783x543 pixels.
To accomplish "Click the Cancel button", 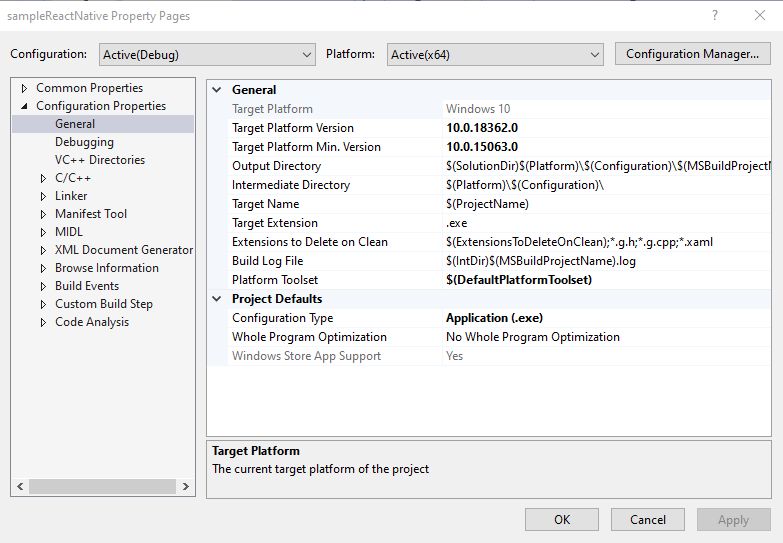I will coord(648,520).
